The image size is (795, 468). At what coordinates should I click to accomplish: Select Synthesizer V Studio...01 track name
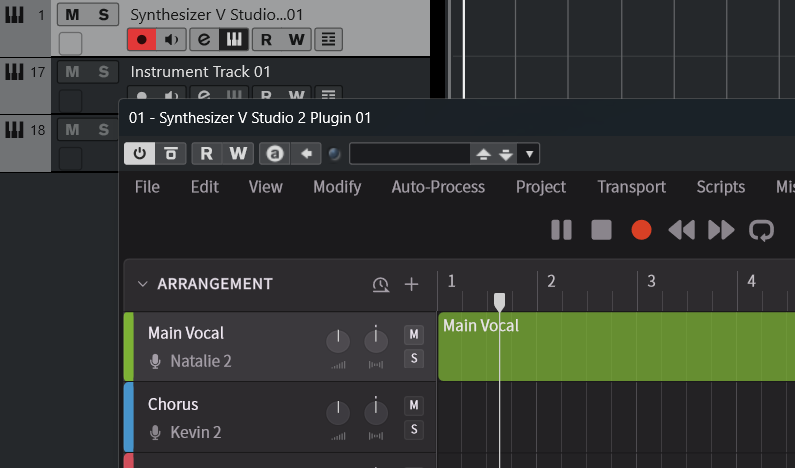pyautogui.click(x=216, y=15)
